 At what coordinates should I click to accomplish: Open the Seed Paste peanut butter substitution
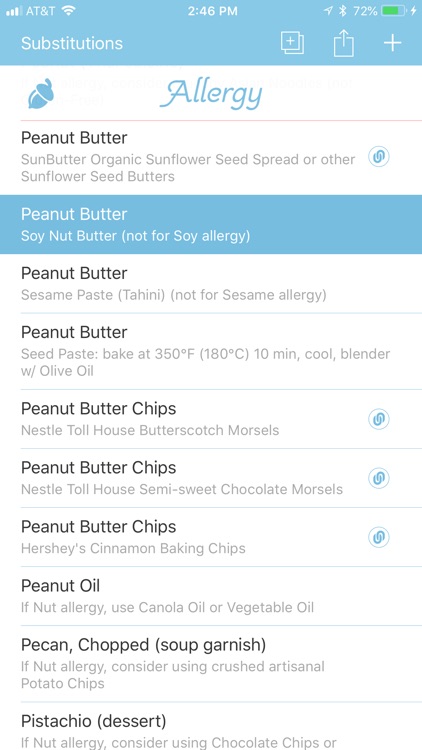point(211,351)
